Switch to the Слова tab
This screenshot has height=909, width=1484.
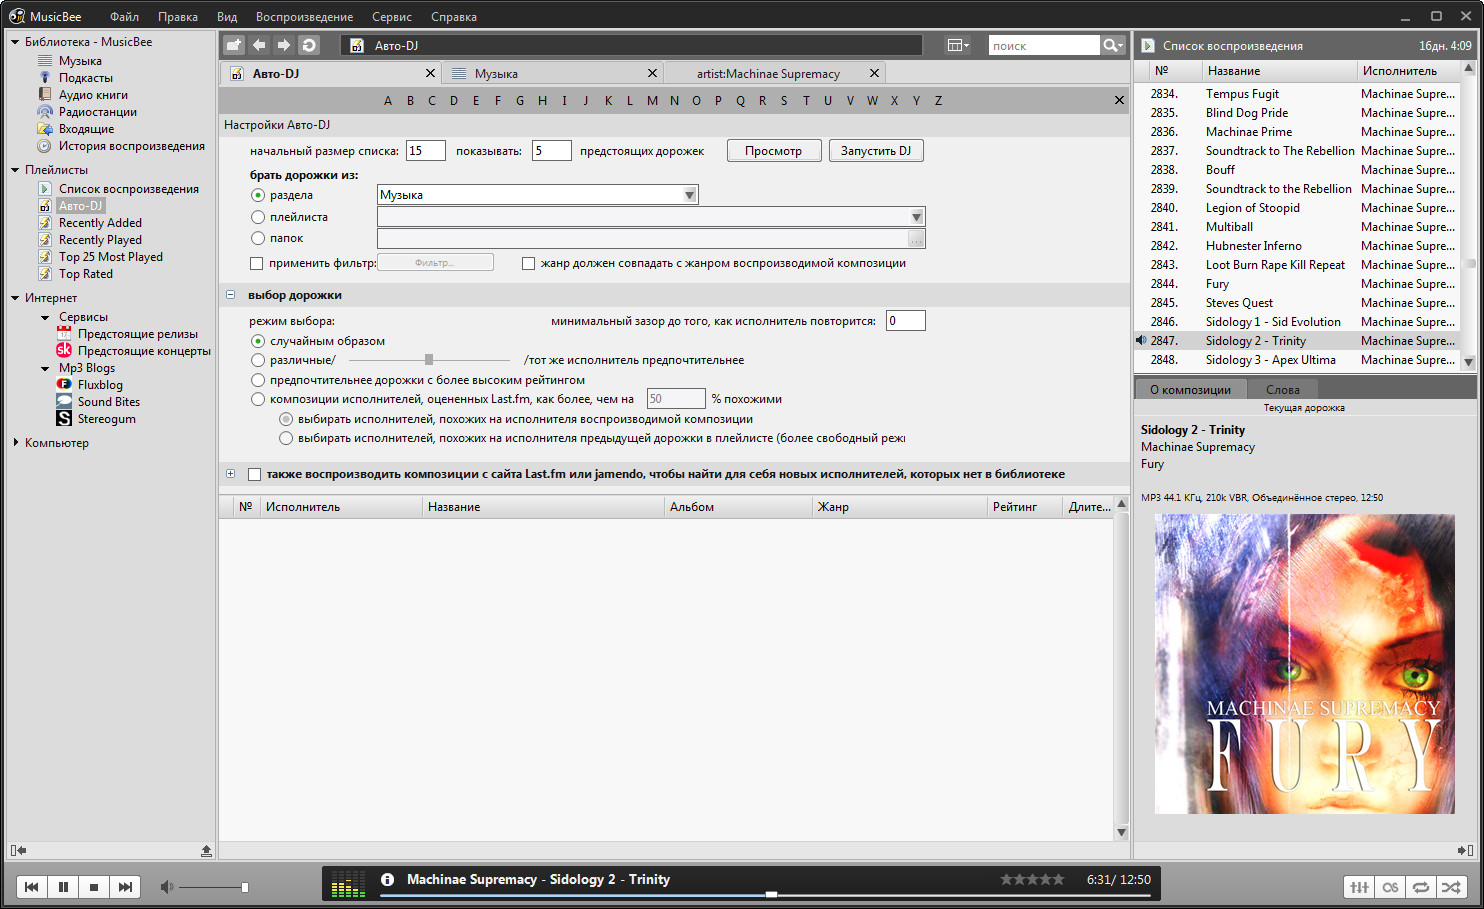[1283, 390]
